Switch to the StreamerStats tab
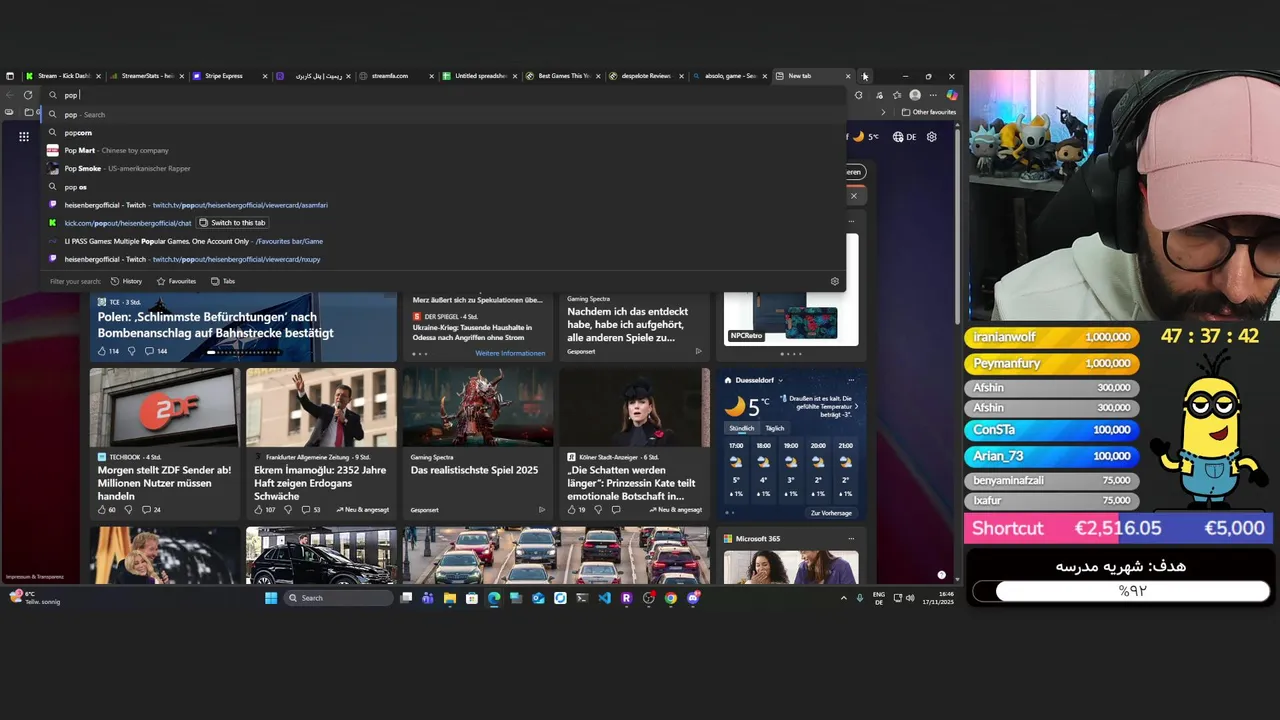This screenshot has width=1280, height=720. point(146,76)
